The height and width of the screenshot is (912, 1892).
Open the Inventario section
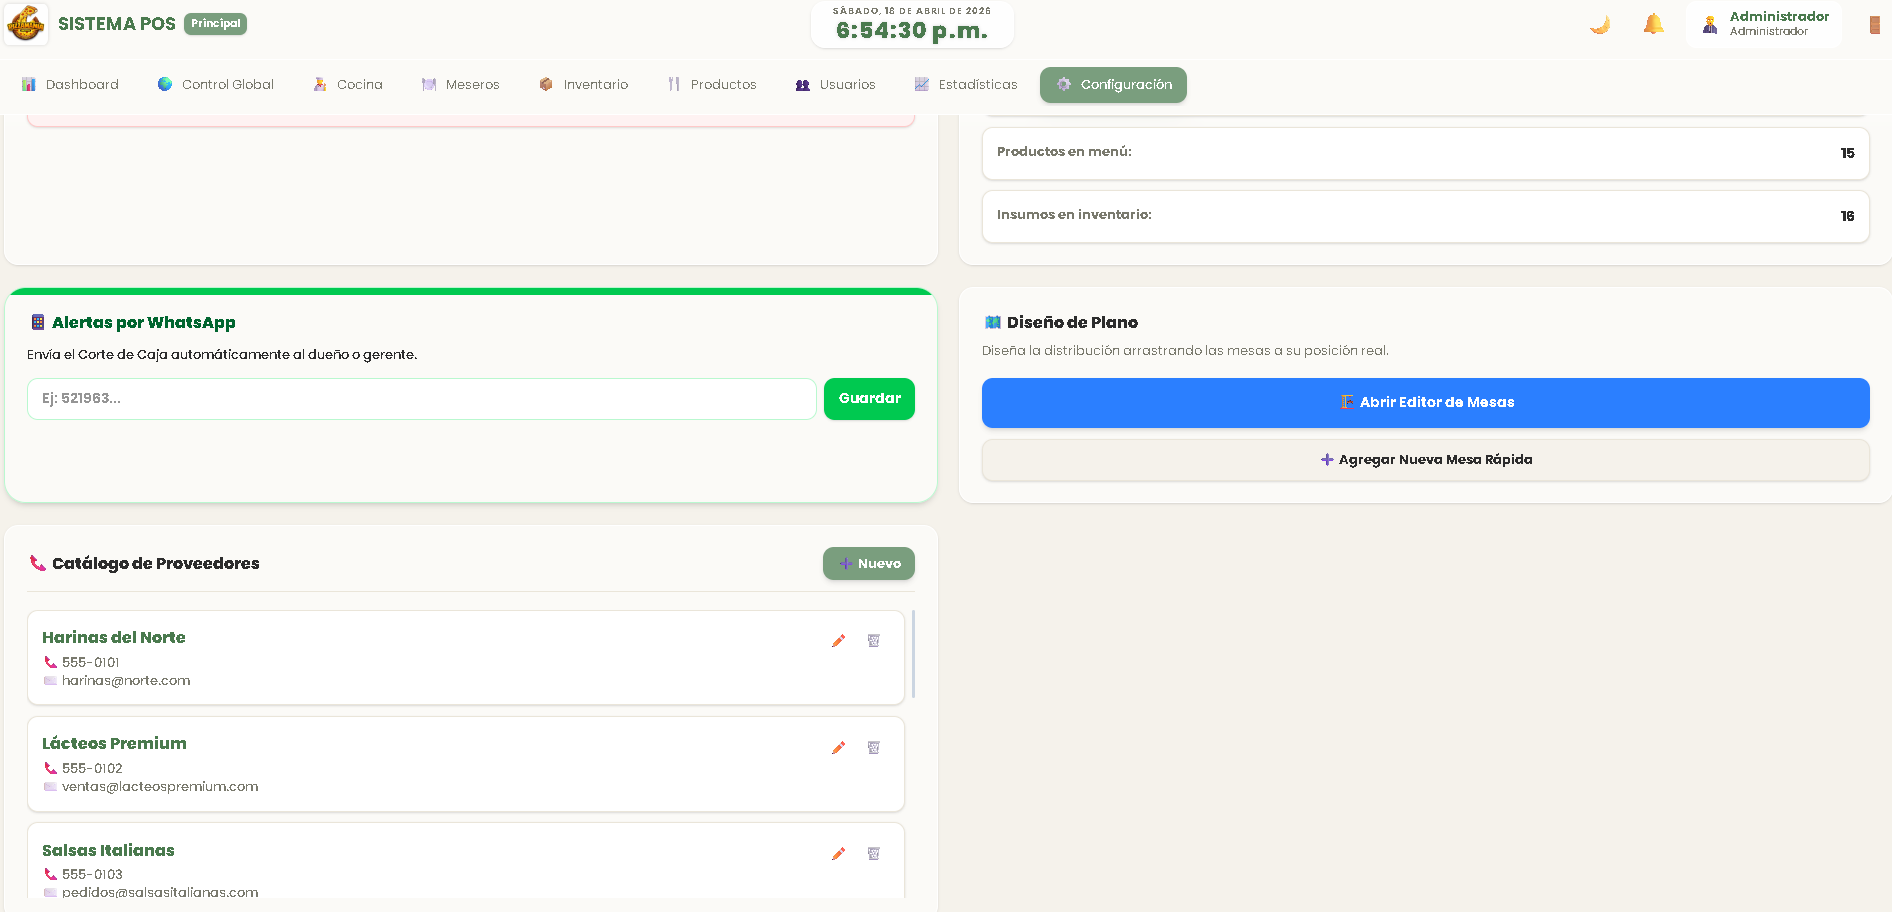tap(583, 85)
